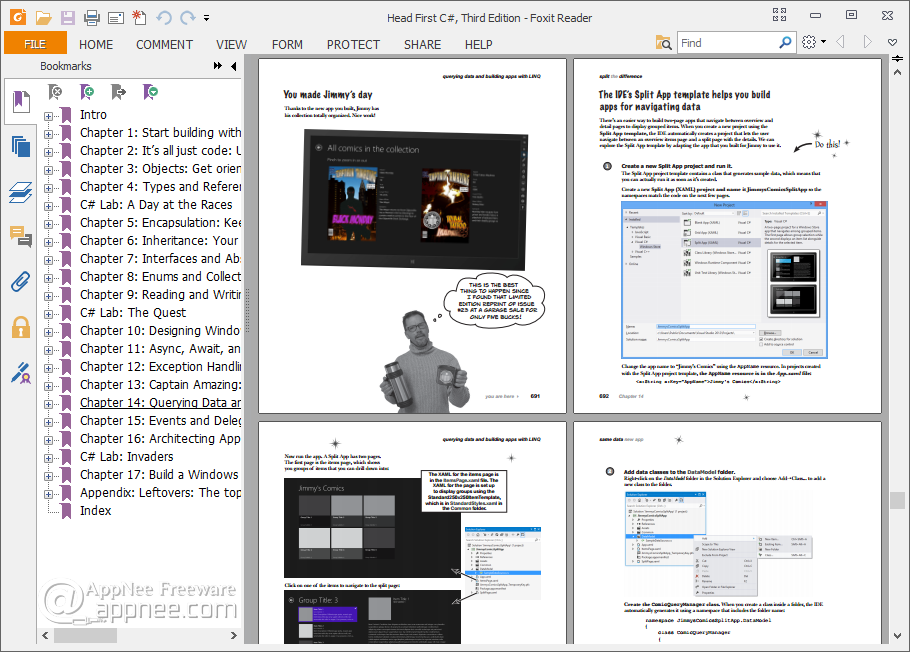Switch to the HOME ribbon tab
The height and width of the screenshot is (652, 910).
click(x=96, y=44)
